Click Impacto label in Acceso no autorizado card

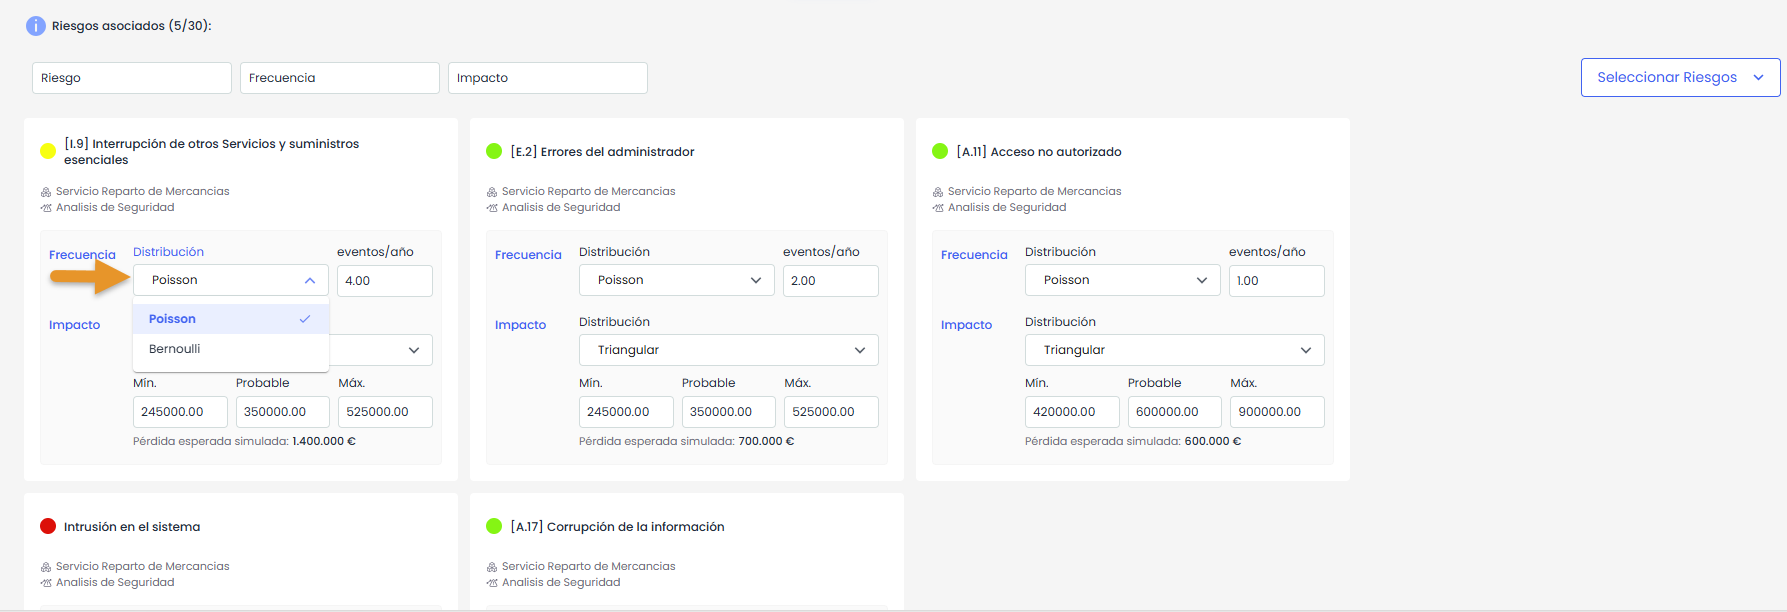[967, 325]
